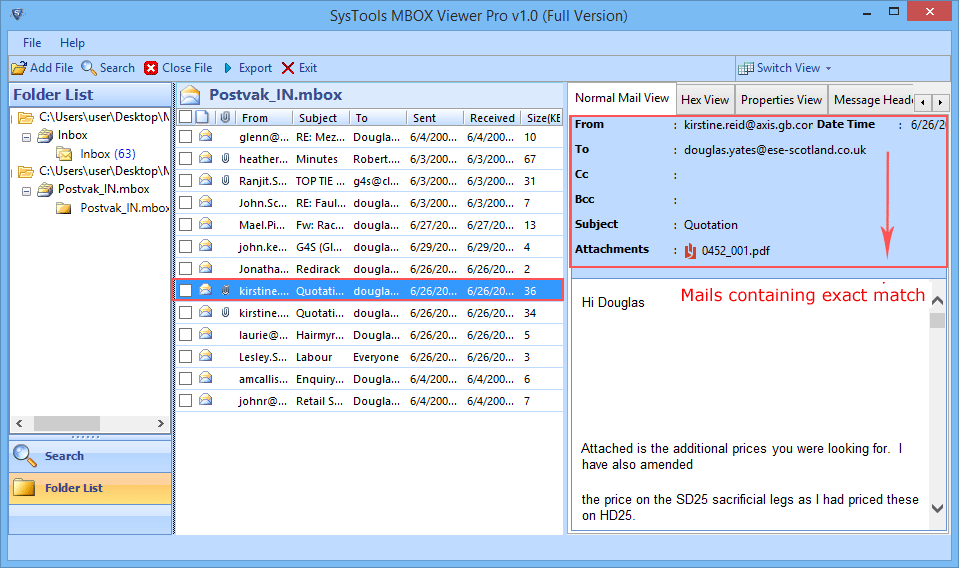Open the File menu
Screen dimensions: 959x568
click(x=32, y=43)
